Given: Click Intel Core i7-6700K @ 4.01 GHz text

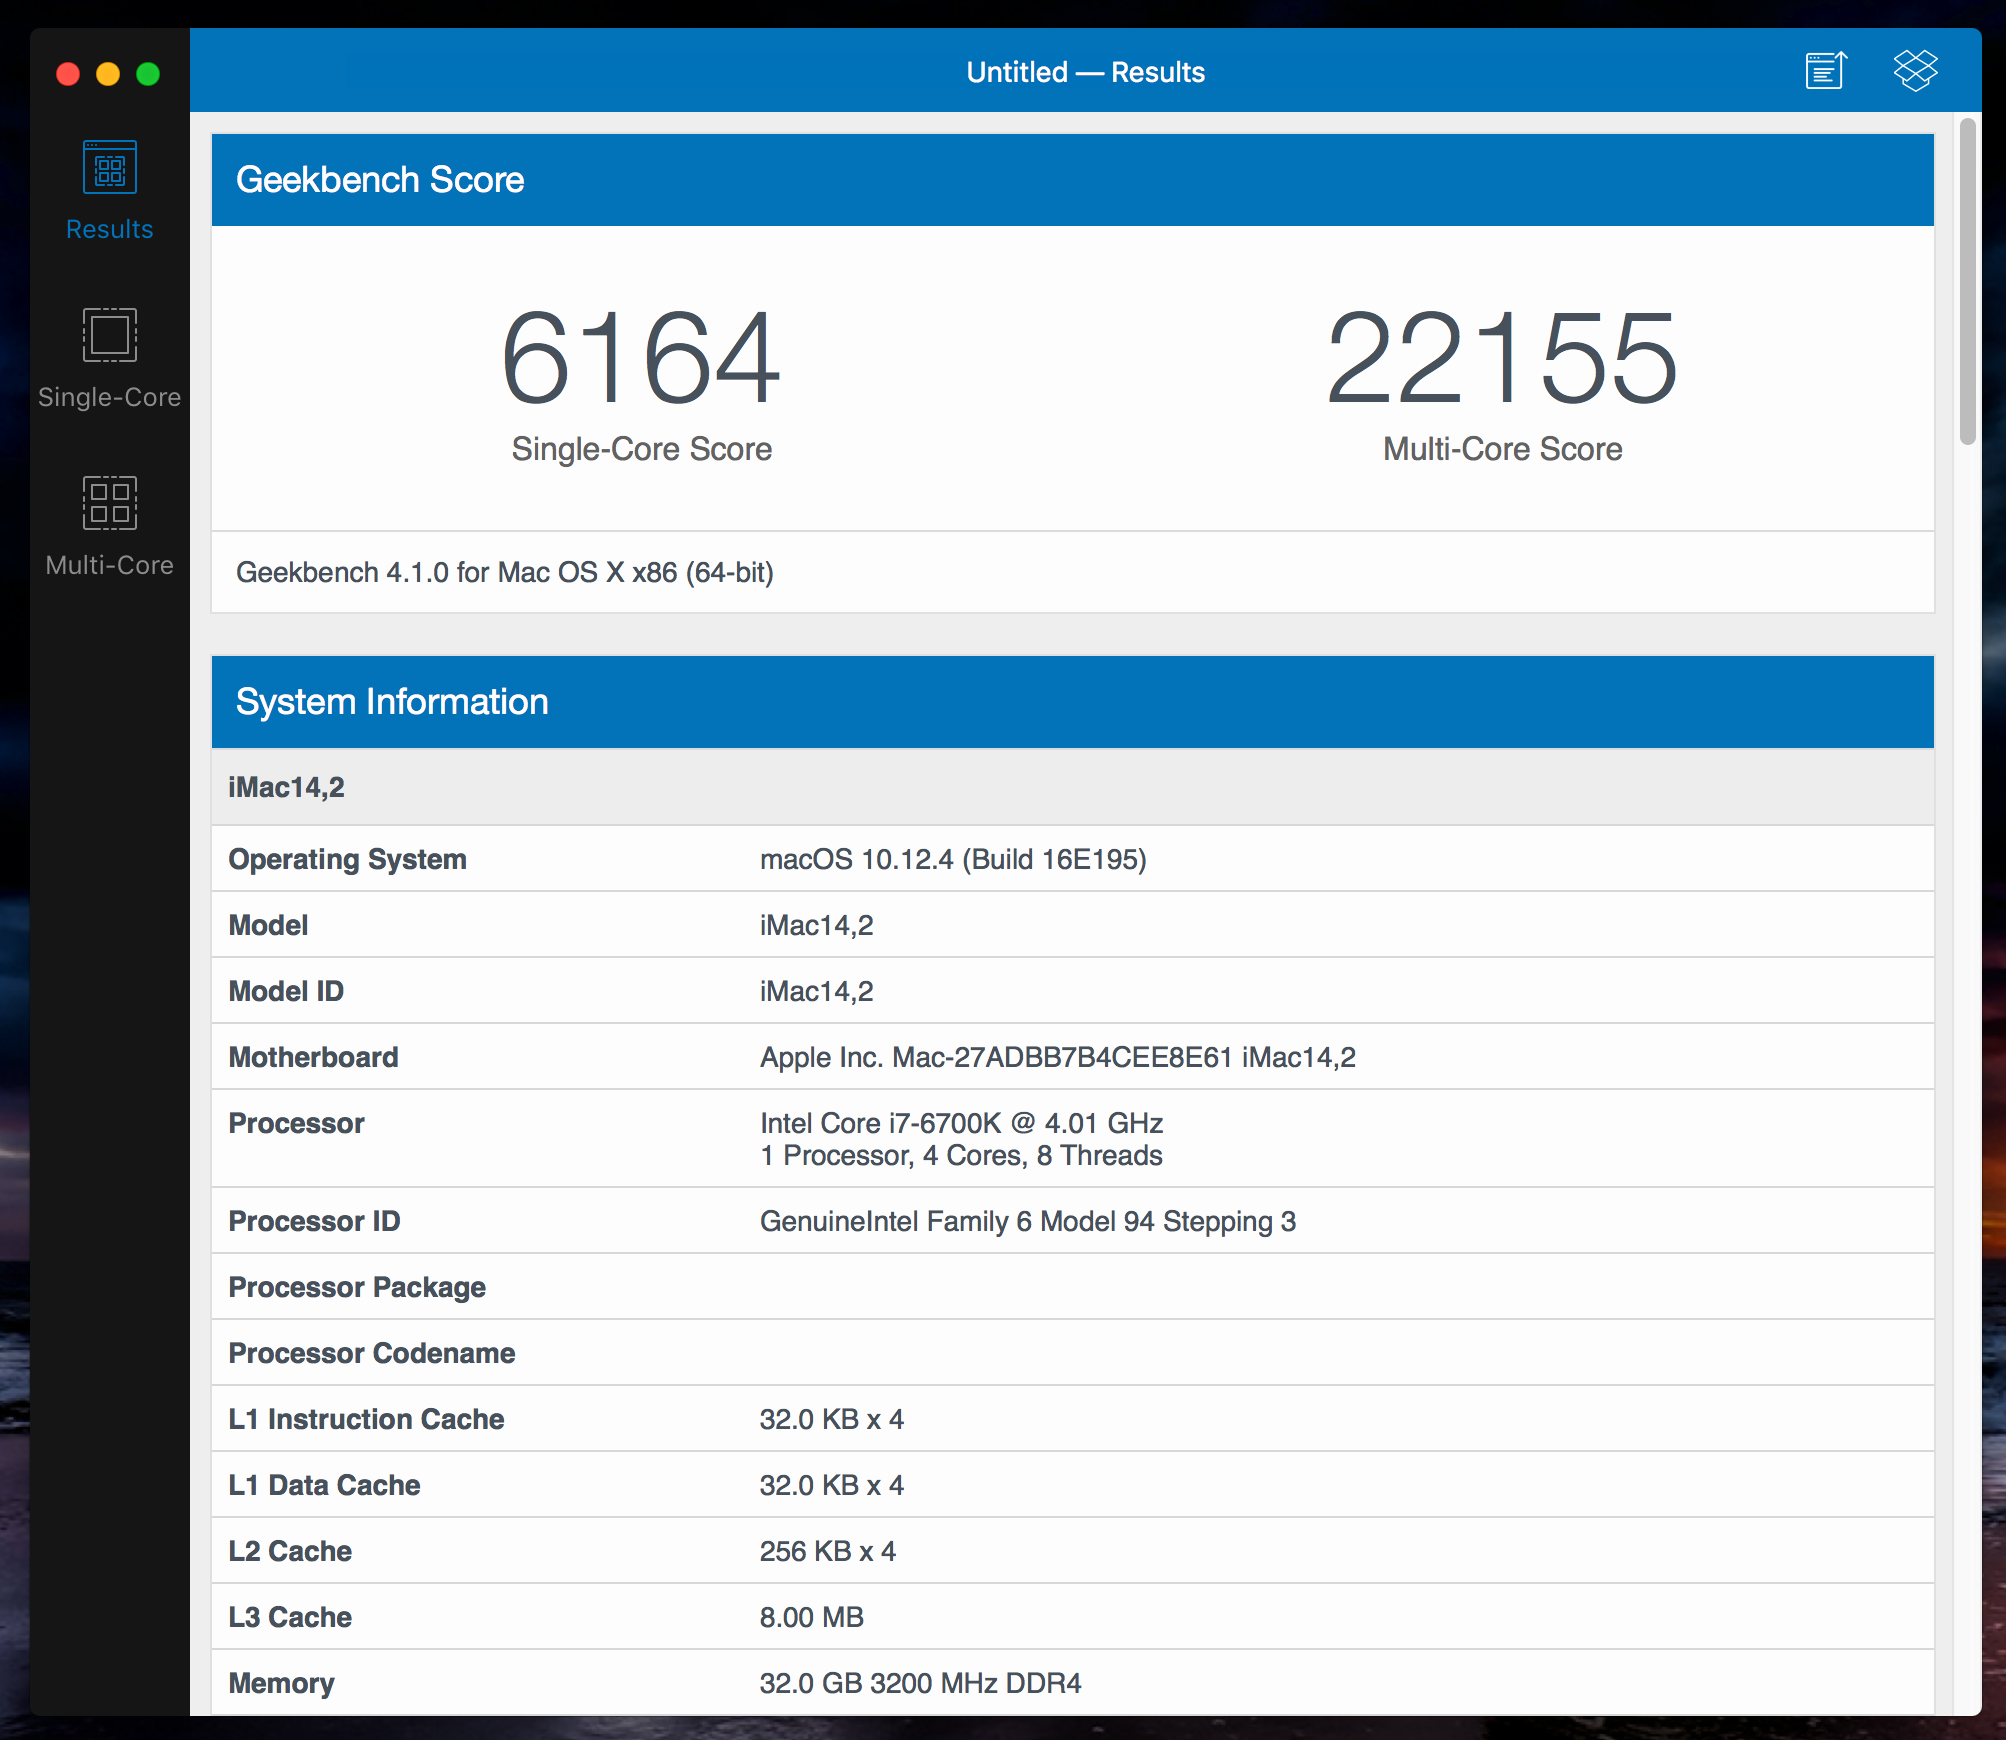Looking at the screenshot, I should 961,1123.
